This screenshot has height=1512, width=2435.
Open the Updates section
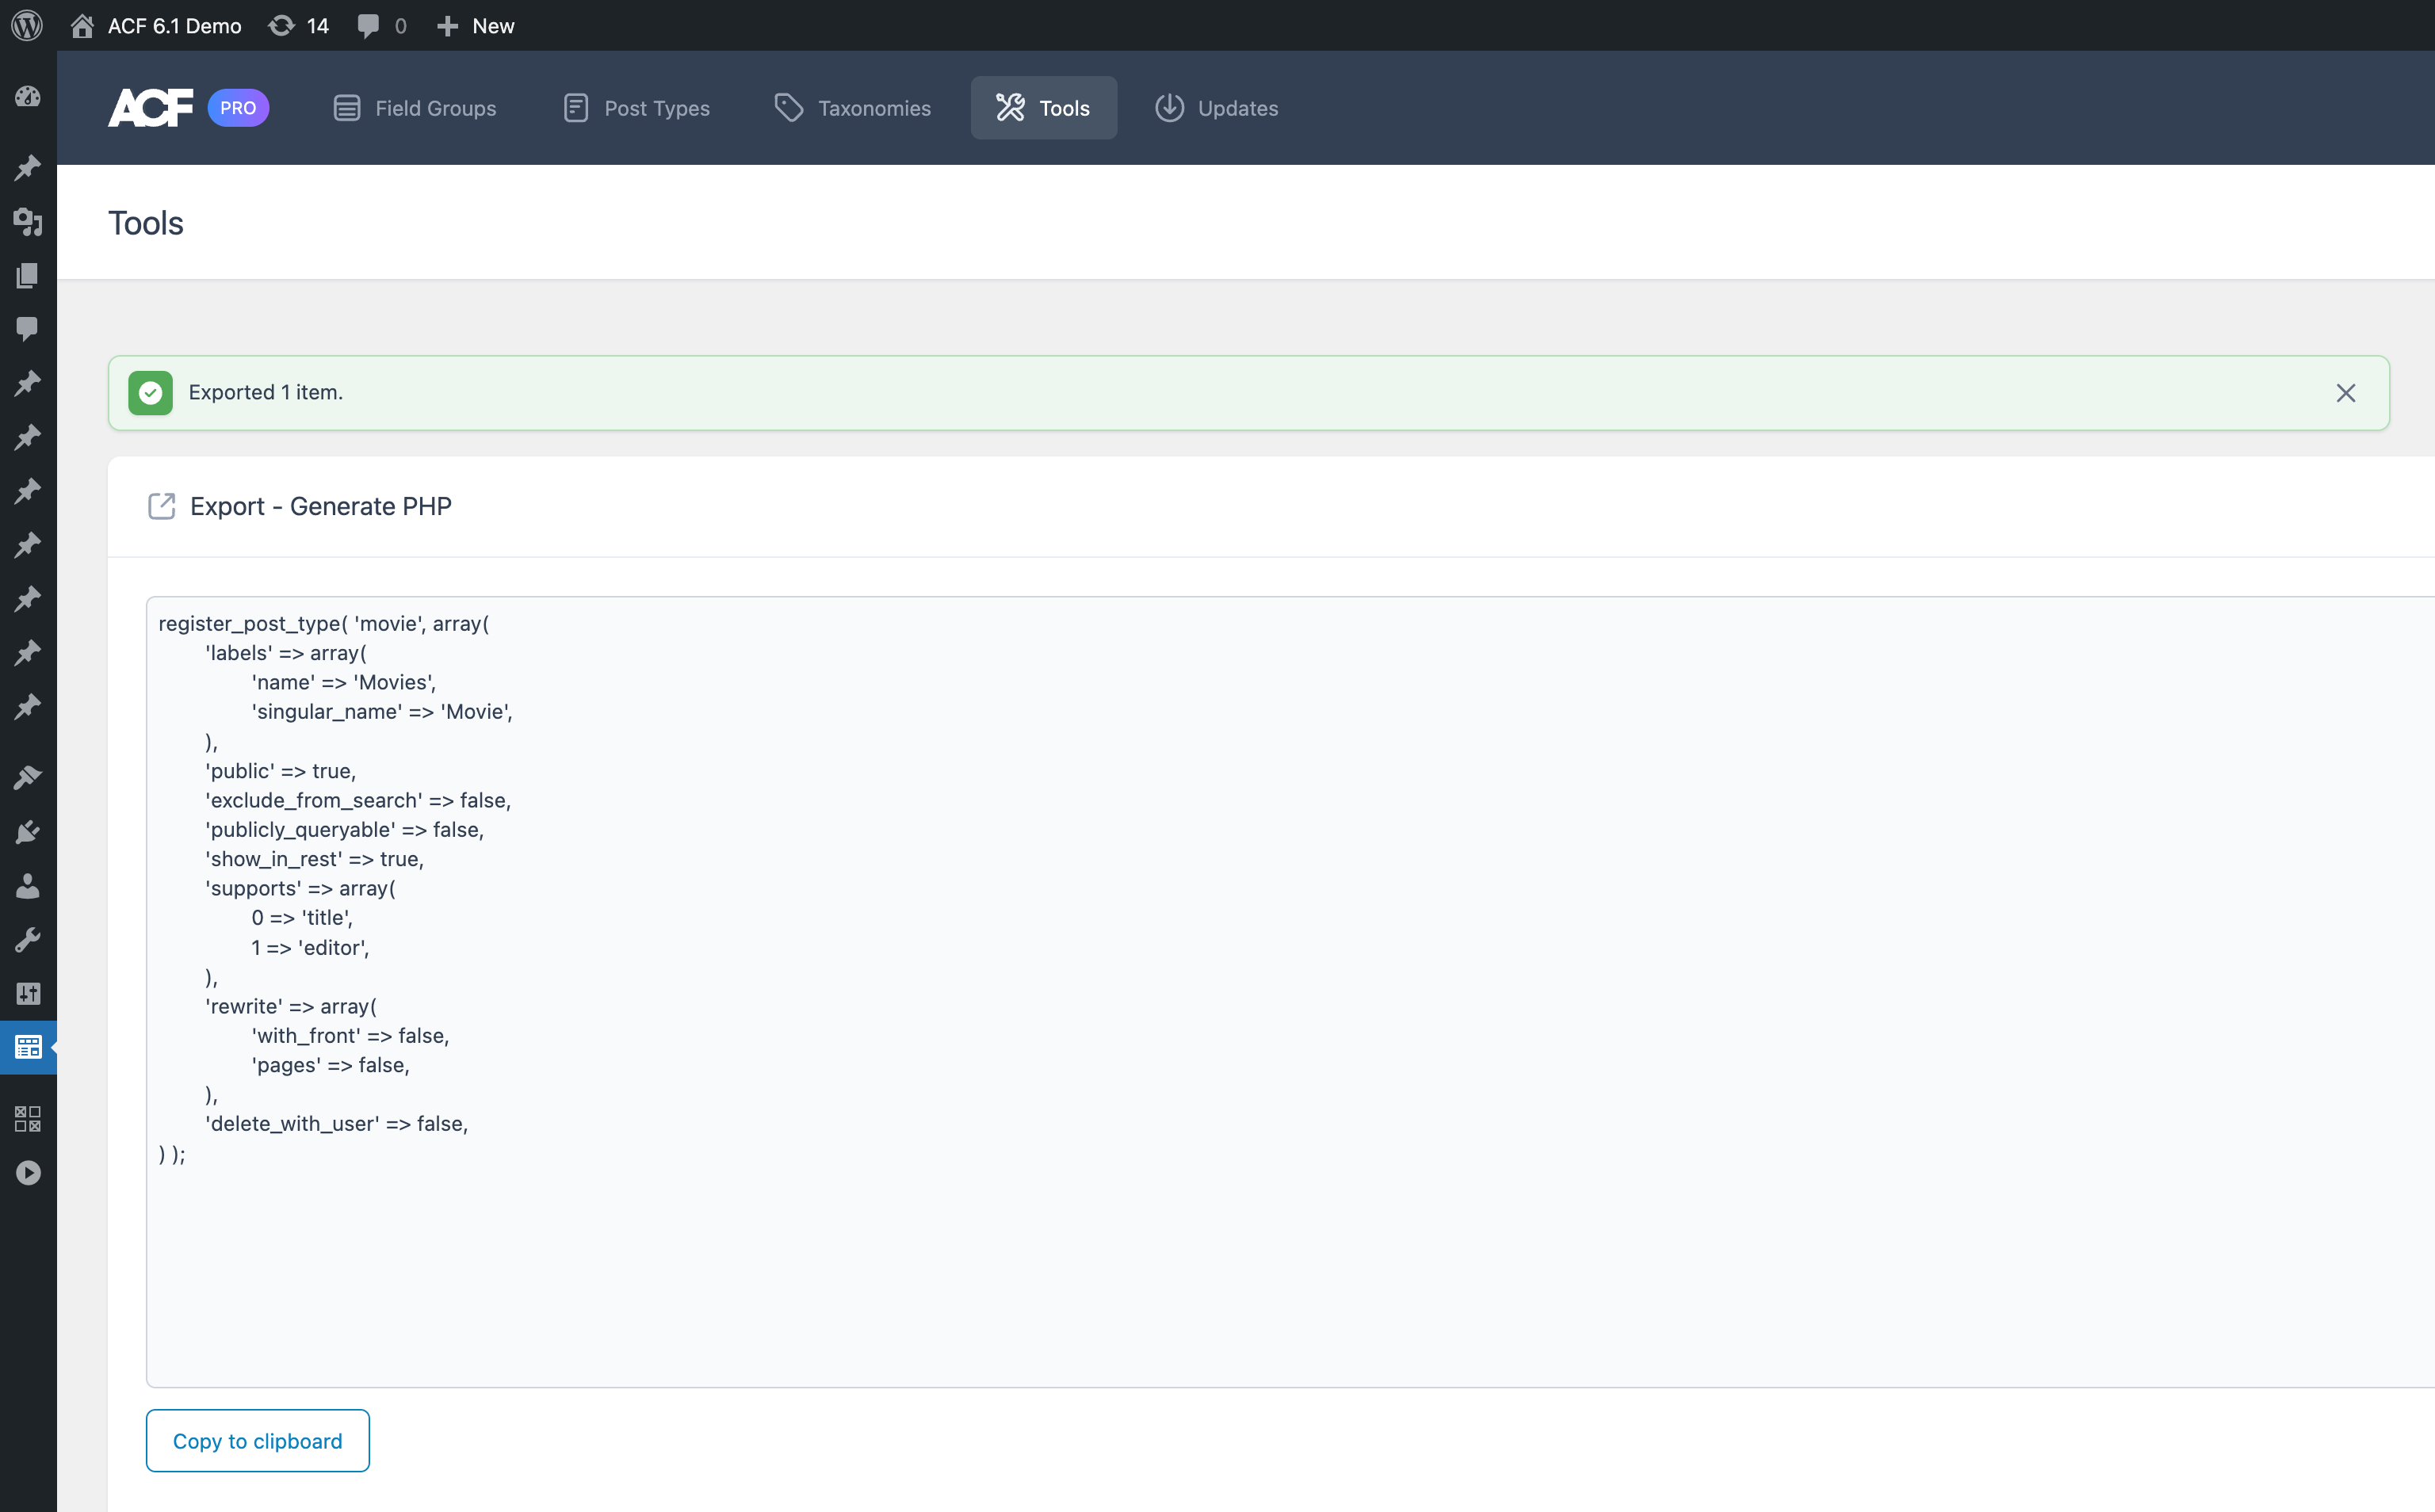coord(1216,108)
